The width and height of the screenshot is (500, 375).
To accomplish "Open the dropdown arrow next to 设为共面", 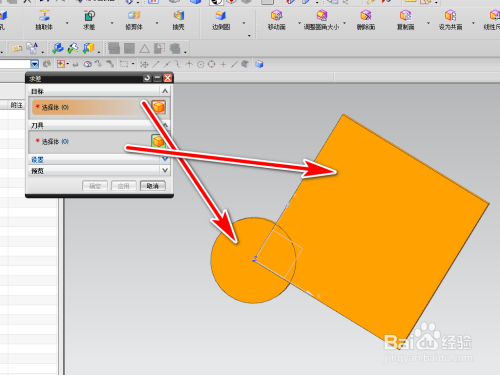I will pos(473,23).
